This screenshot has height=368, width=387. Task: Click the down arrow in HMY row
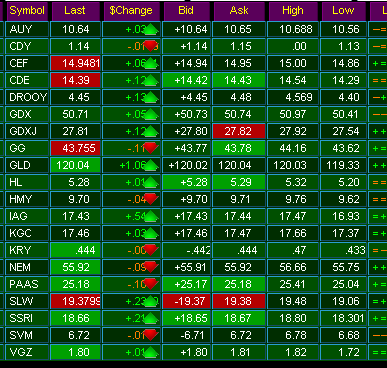point(151,199)
